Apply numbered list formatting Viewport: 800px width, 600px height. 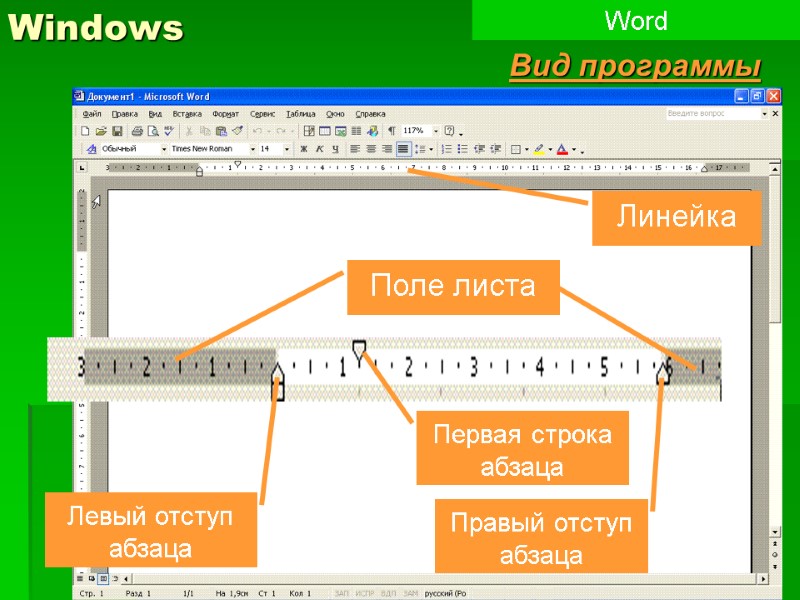pos(446,149)
